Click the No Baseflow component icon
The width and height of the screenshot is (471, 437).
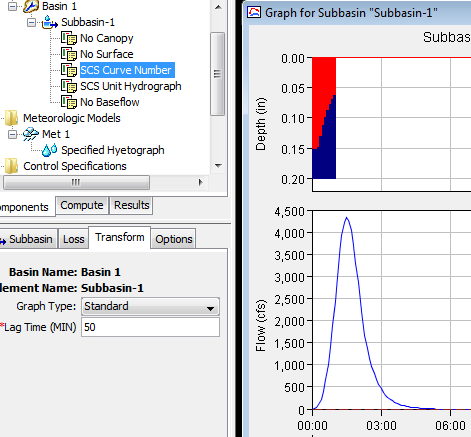69,102
